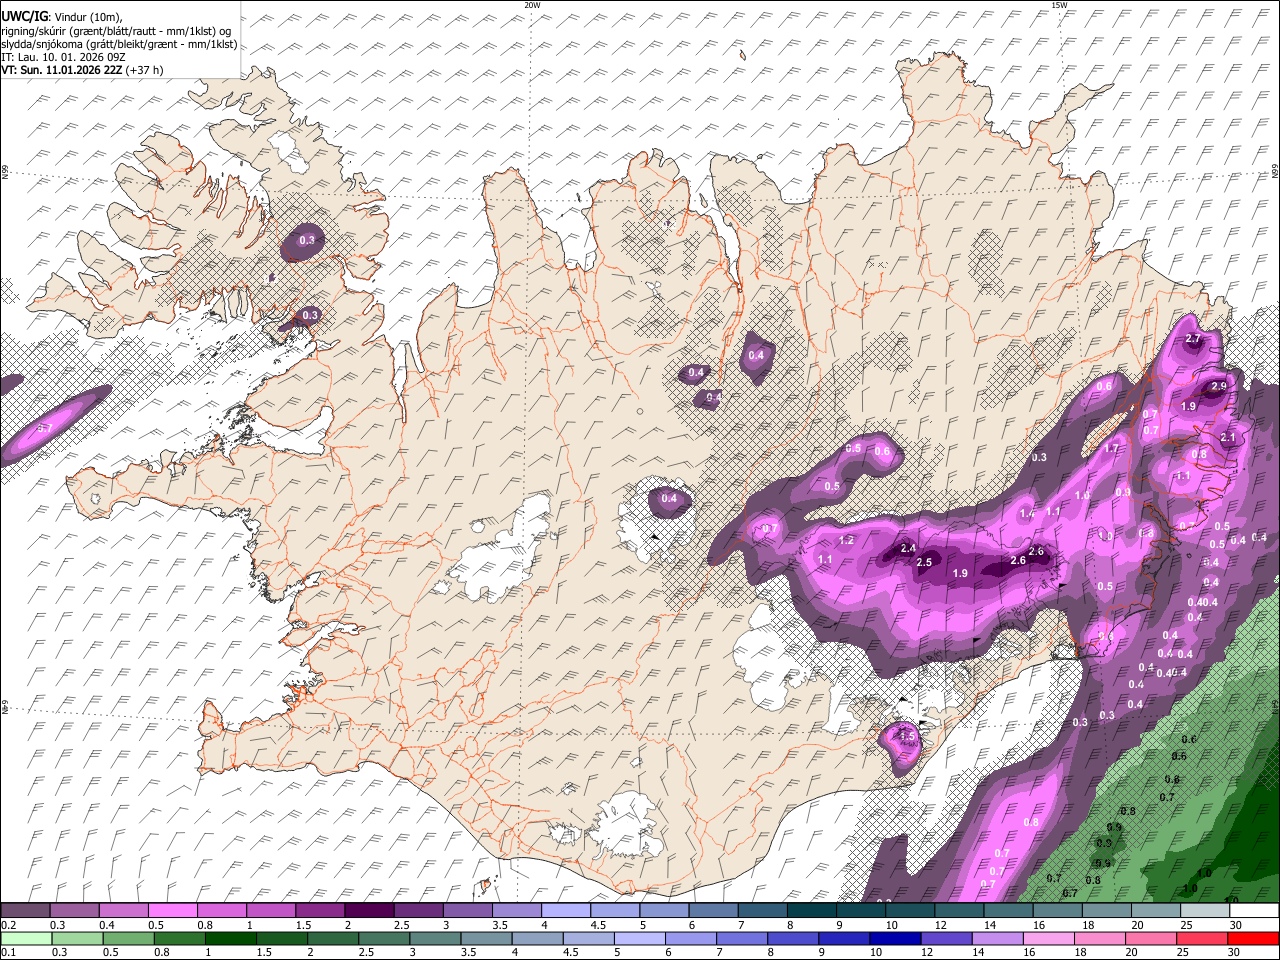Pick the 10 deep blue swatch on the rain scale

(894, 938)
